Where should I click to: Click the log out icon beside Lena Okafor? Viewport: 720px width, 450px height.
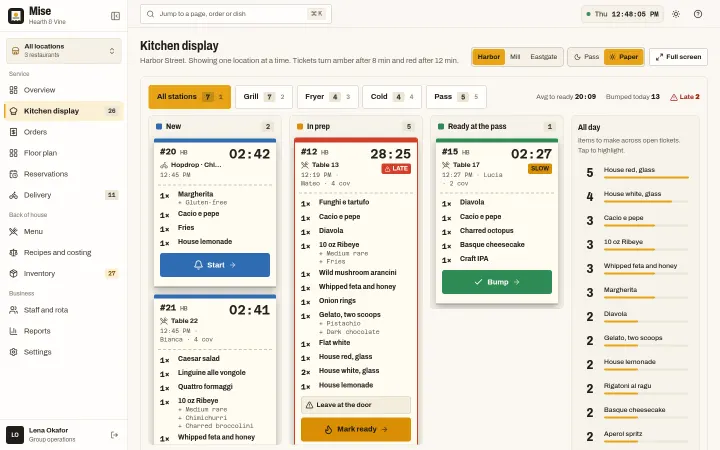(114, 435)
